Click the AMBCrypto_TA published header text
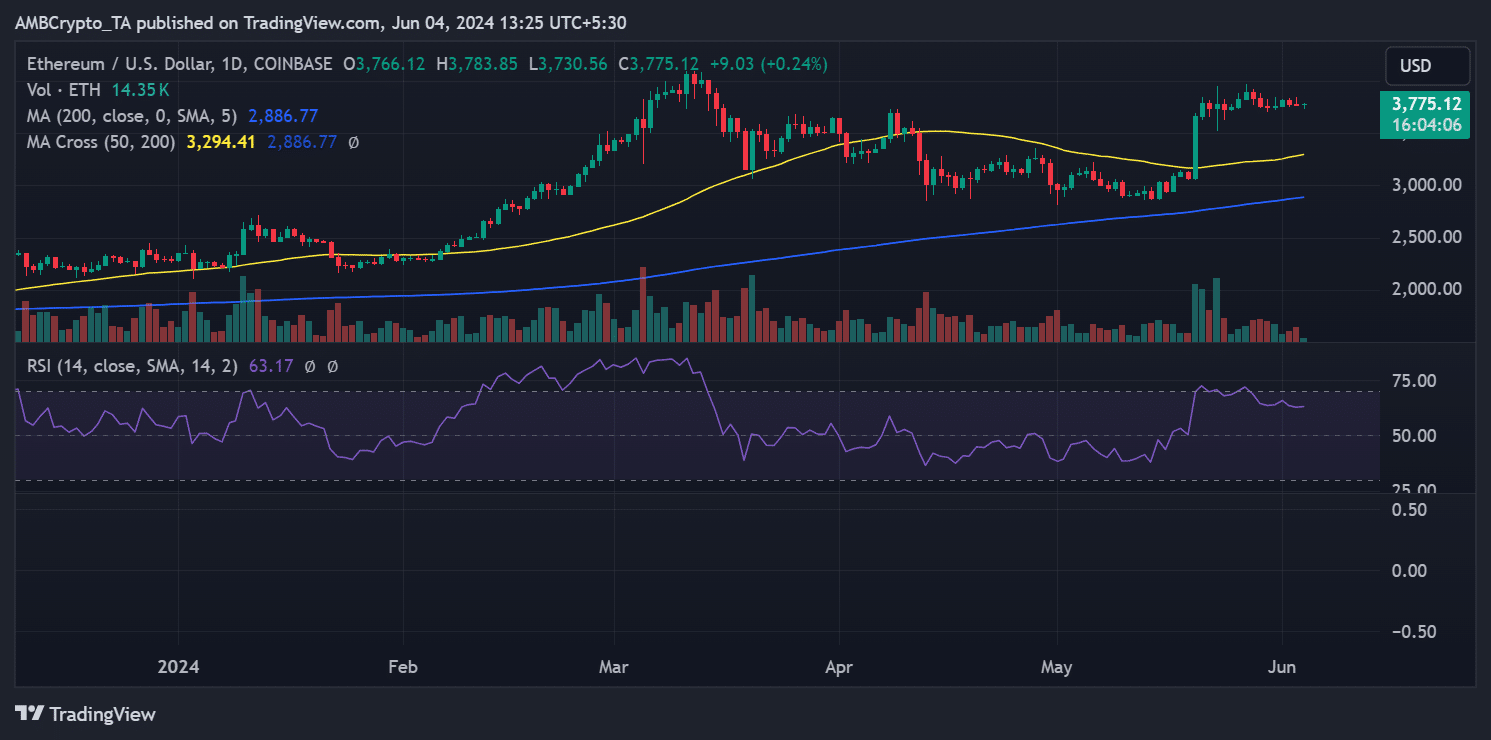 tap(321, 22)
